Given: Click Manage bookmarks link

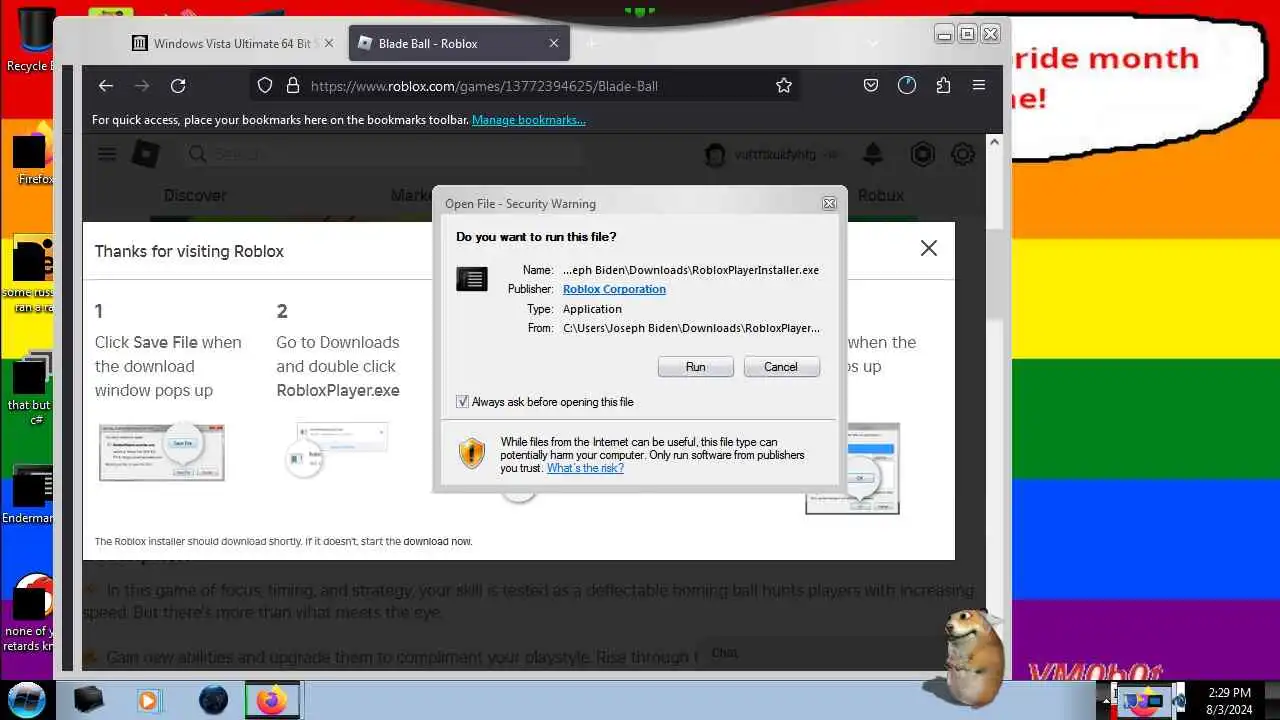Looking at the screenshot, I should [x=529, y=120].
